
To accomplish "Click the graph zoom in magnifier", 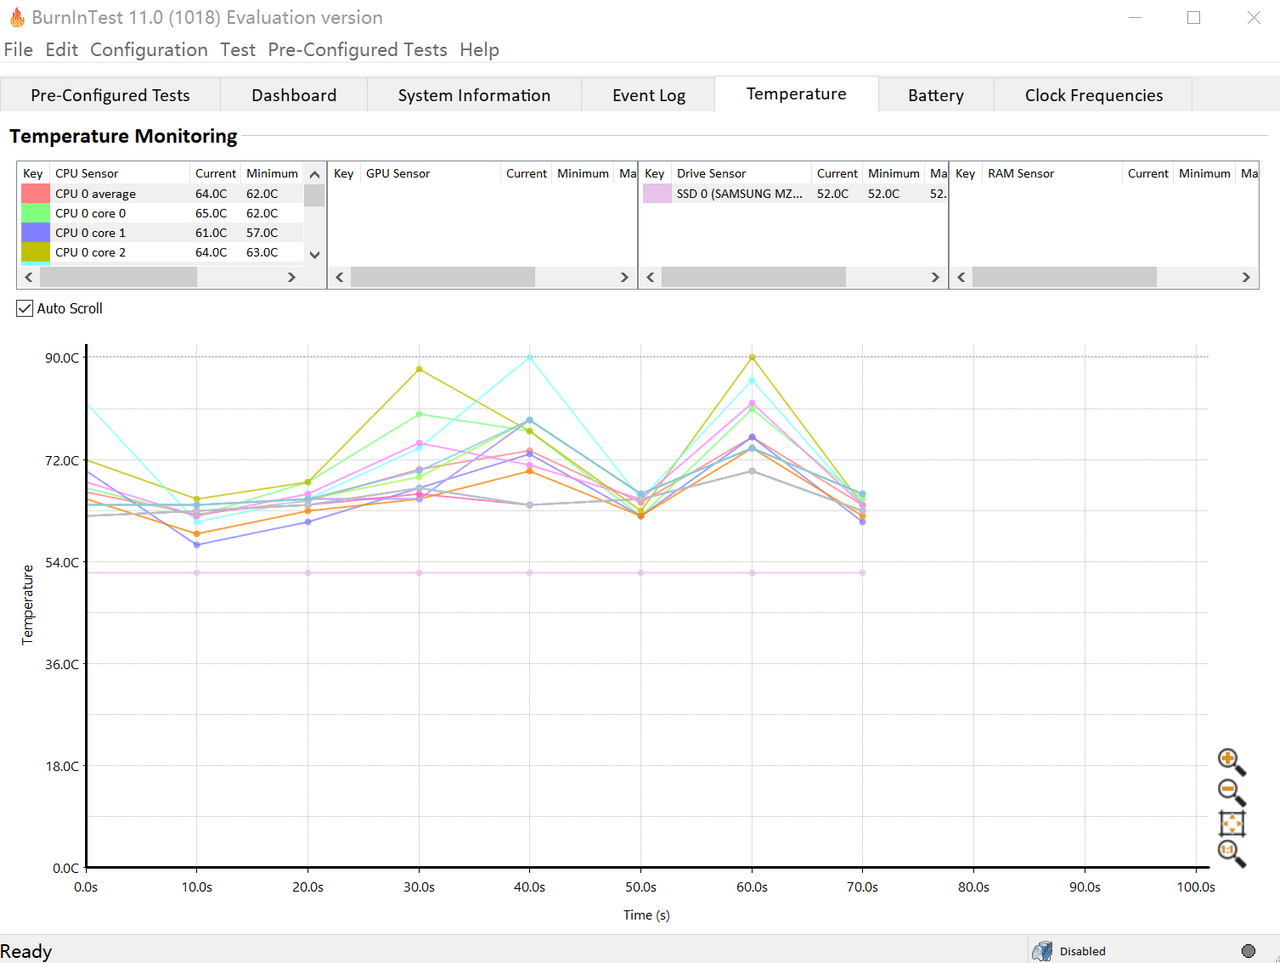I will 1230,761.
